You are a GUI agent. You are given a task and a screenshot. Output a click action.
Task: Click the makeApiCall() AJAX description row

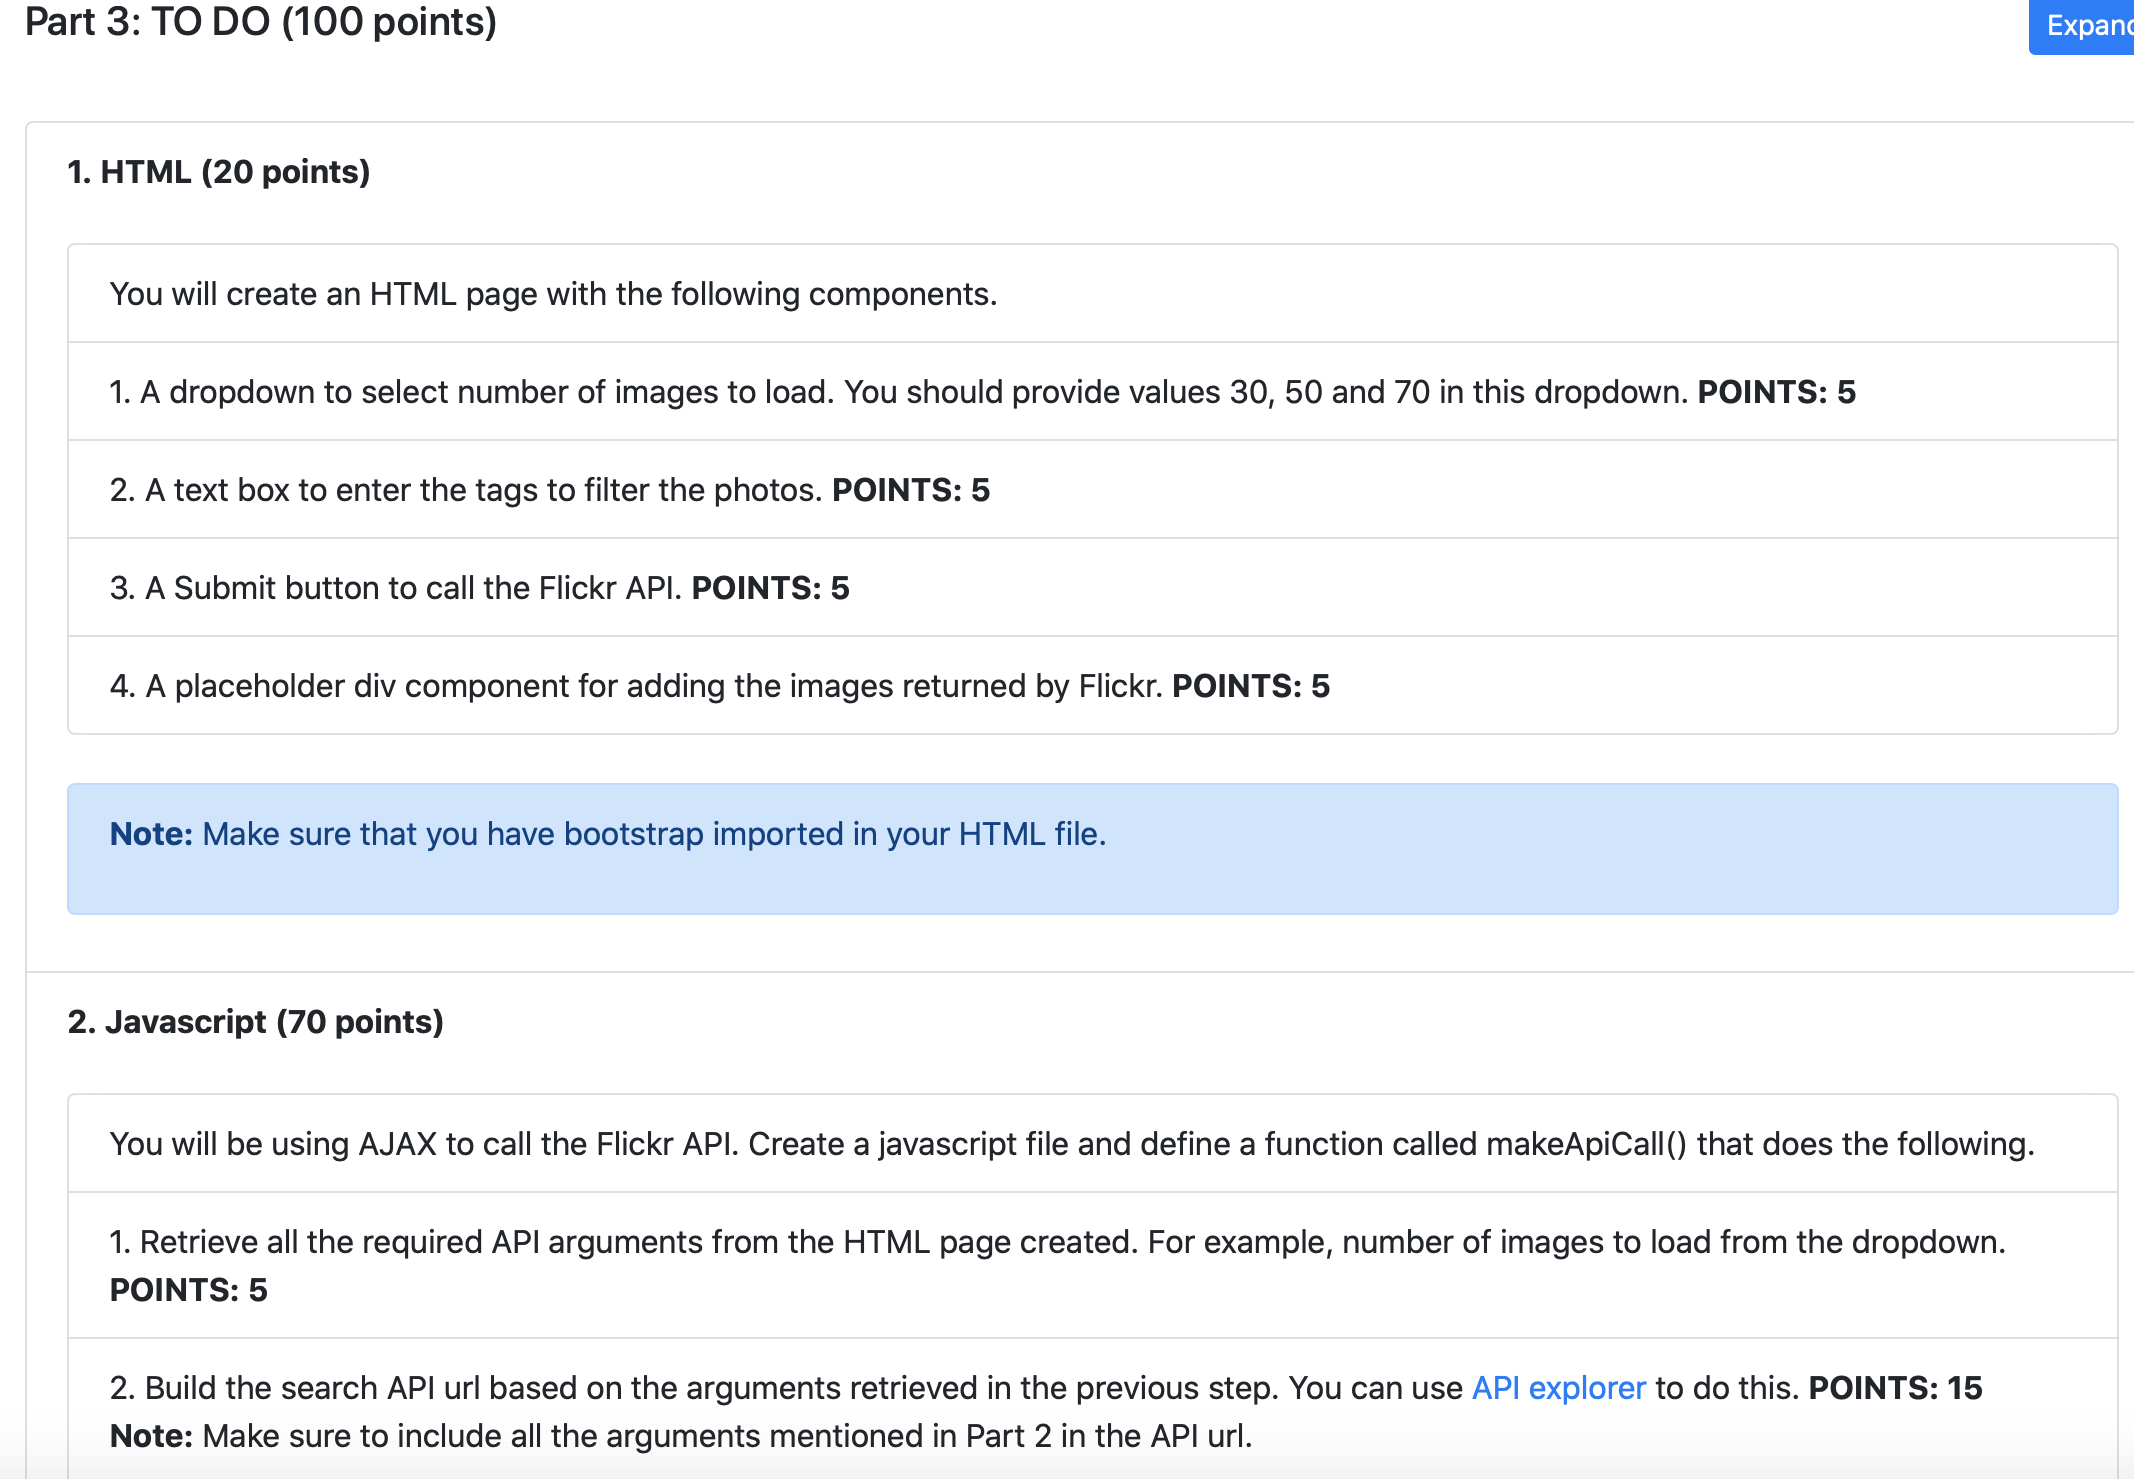click(x=1072, y=1144)
